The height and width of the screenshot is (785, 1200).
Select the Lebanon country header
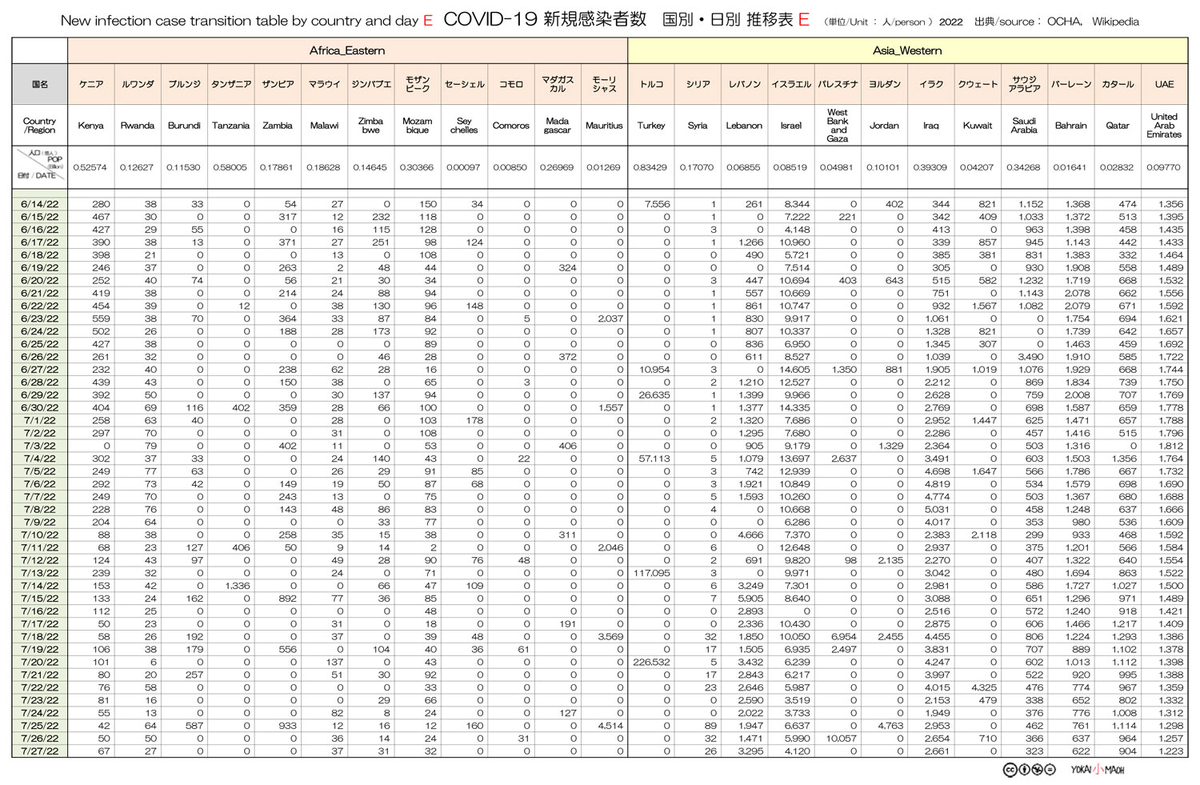coord(744,126)
